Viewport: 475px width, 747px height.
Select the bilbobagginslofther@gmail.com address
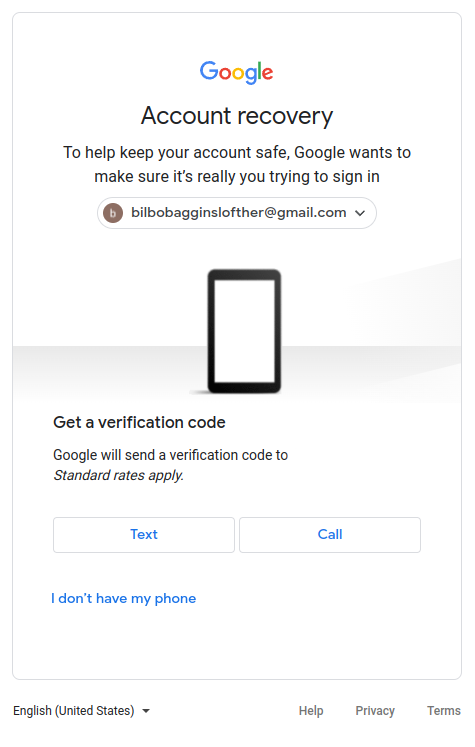[x=239, y=212]
